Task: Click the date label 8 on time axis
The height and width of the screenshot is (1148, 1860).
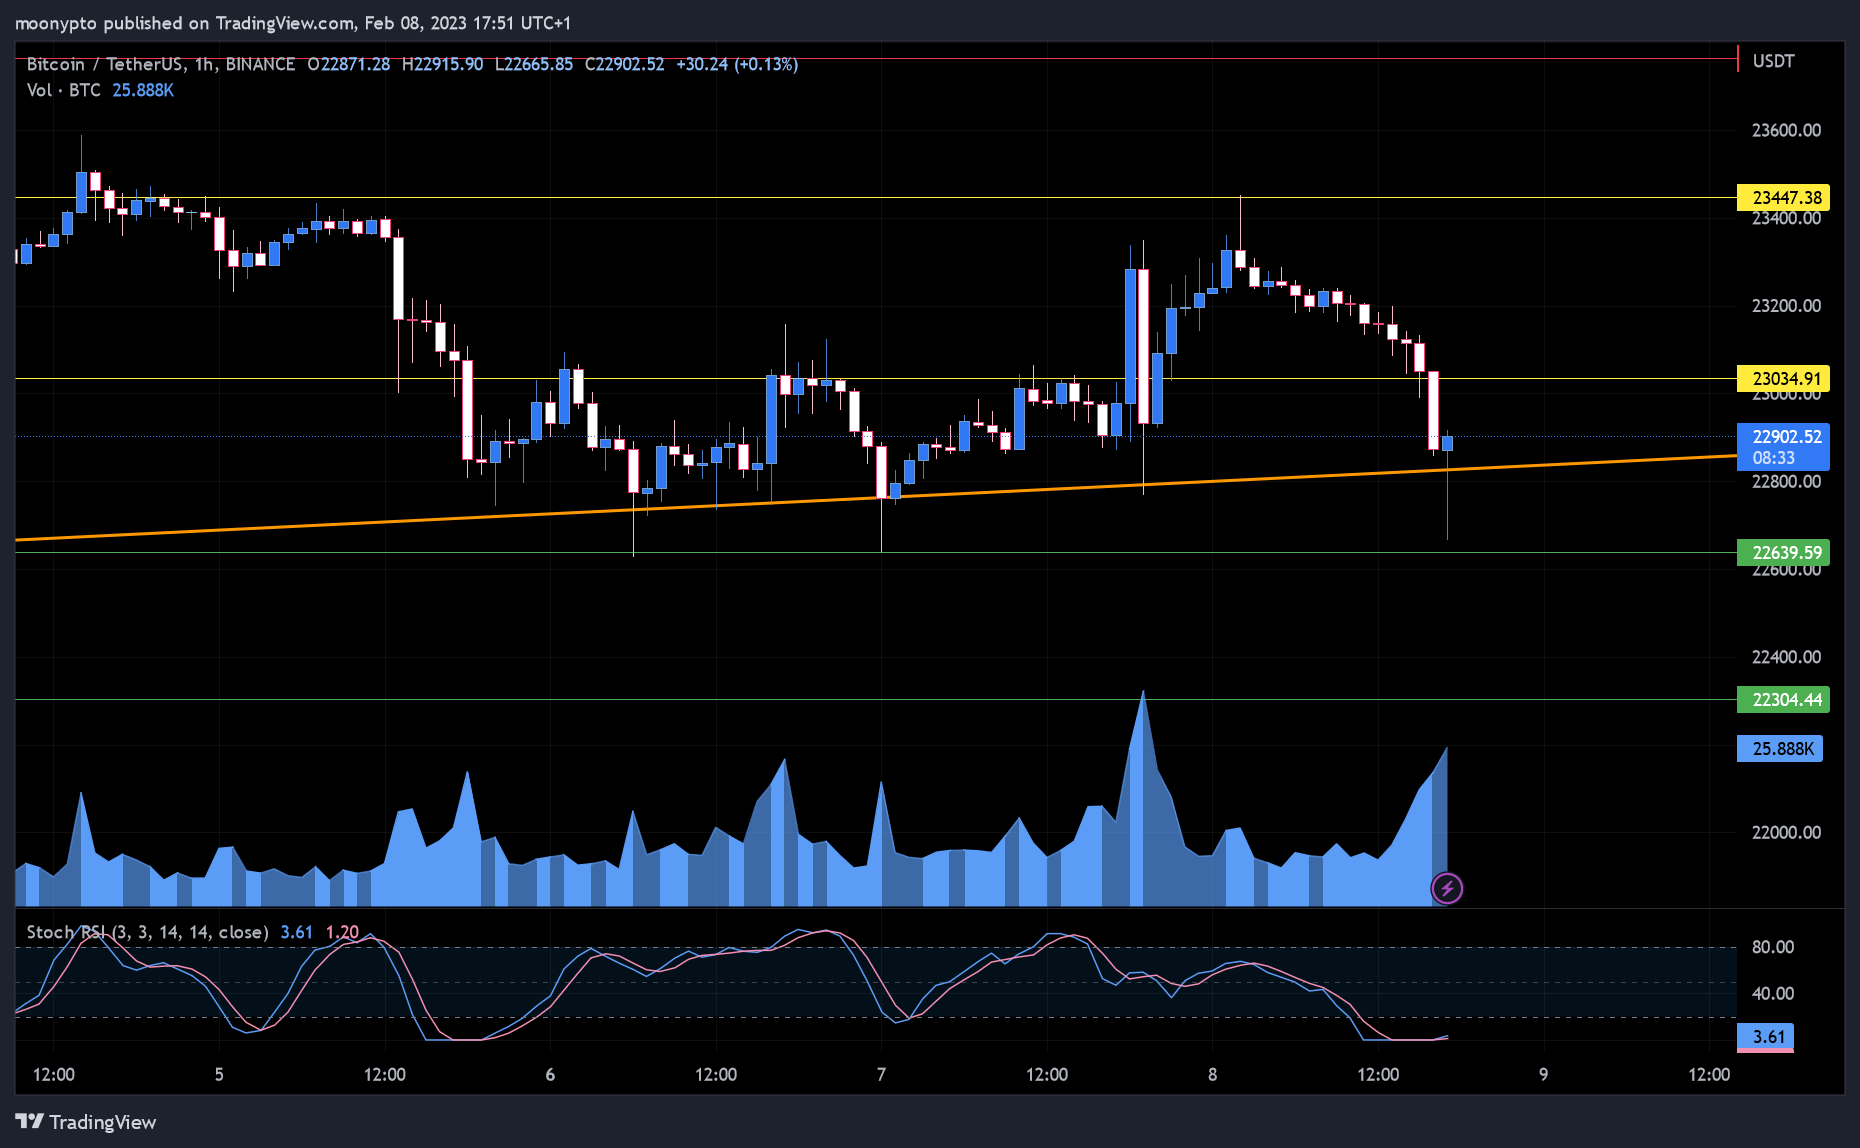Action: coord(1212,1075)
